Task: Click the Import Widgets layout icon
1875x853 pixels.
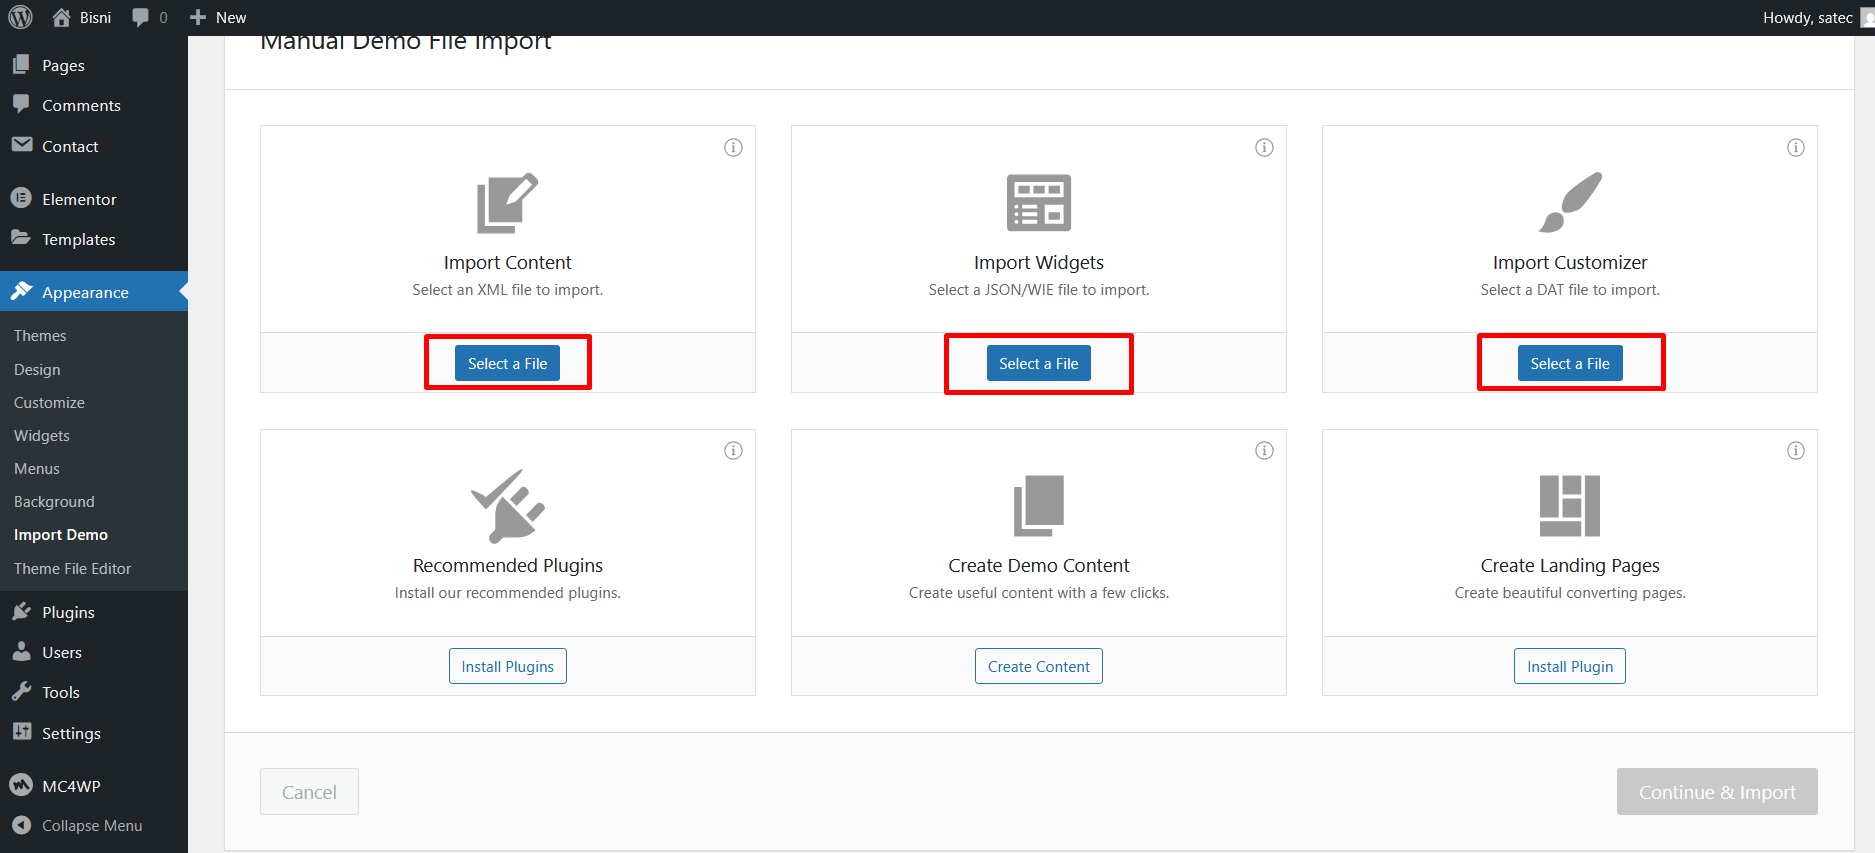Action: (x=1039, y=202)
